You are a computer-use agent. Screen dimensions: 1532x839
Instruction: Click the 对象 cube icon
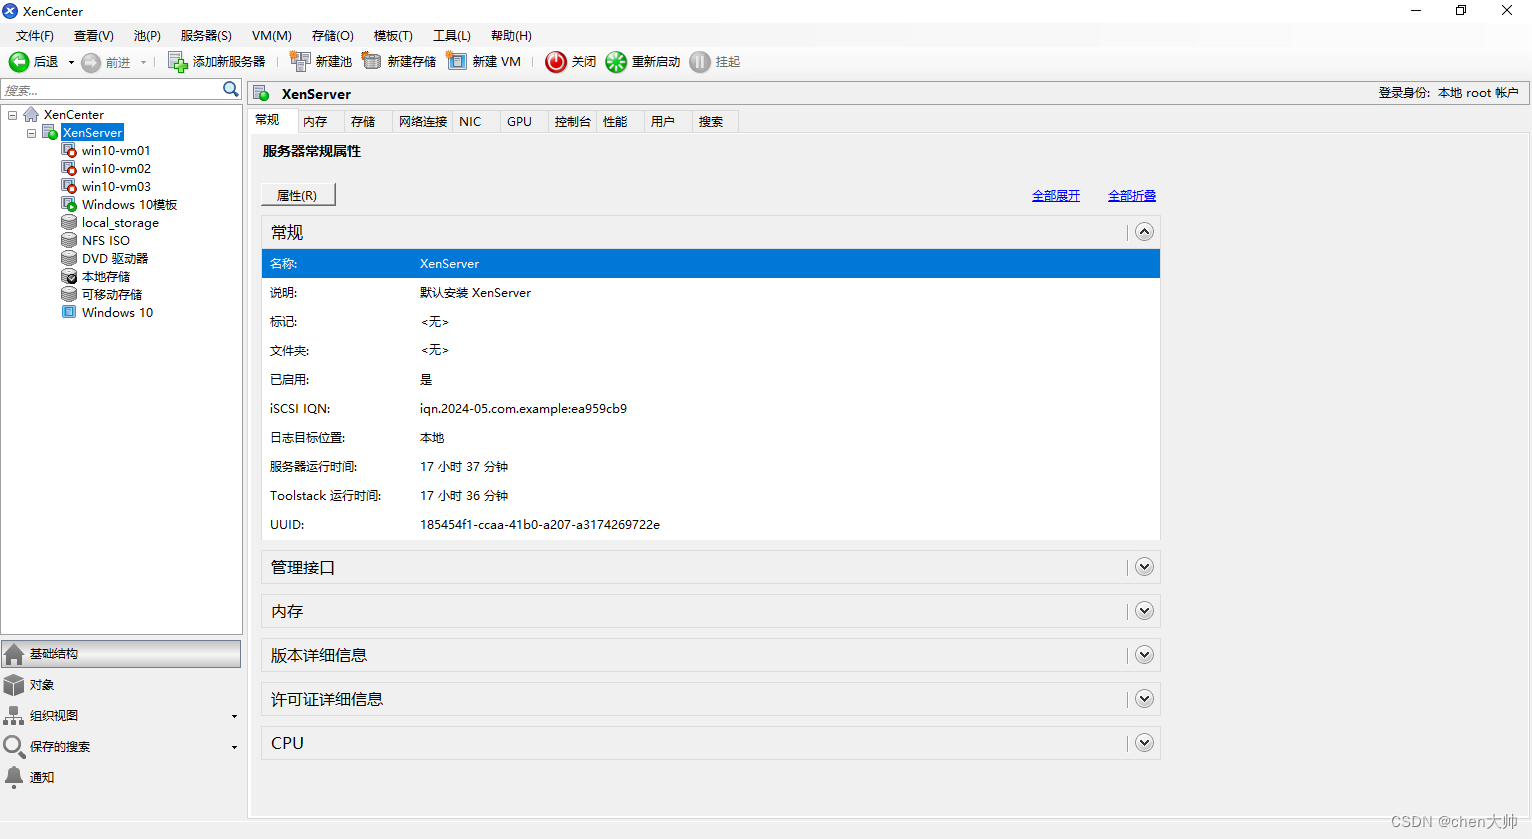[x=14, y=685]
